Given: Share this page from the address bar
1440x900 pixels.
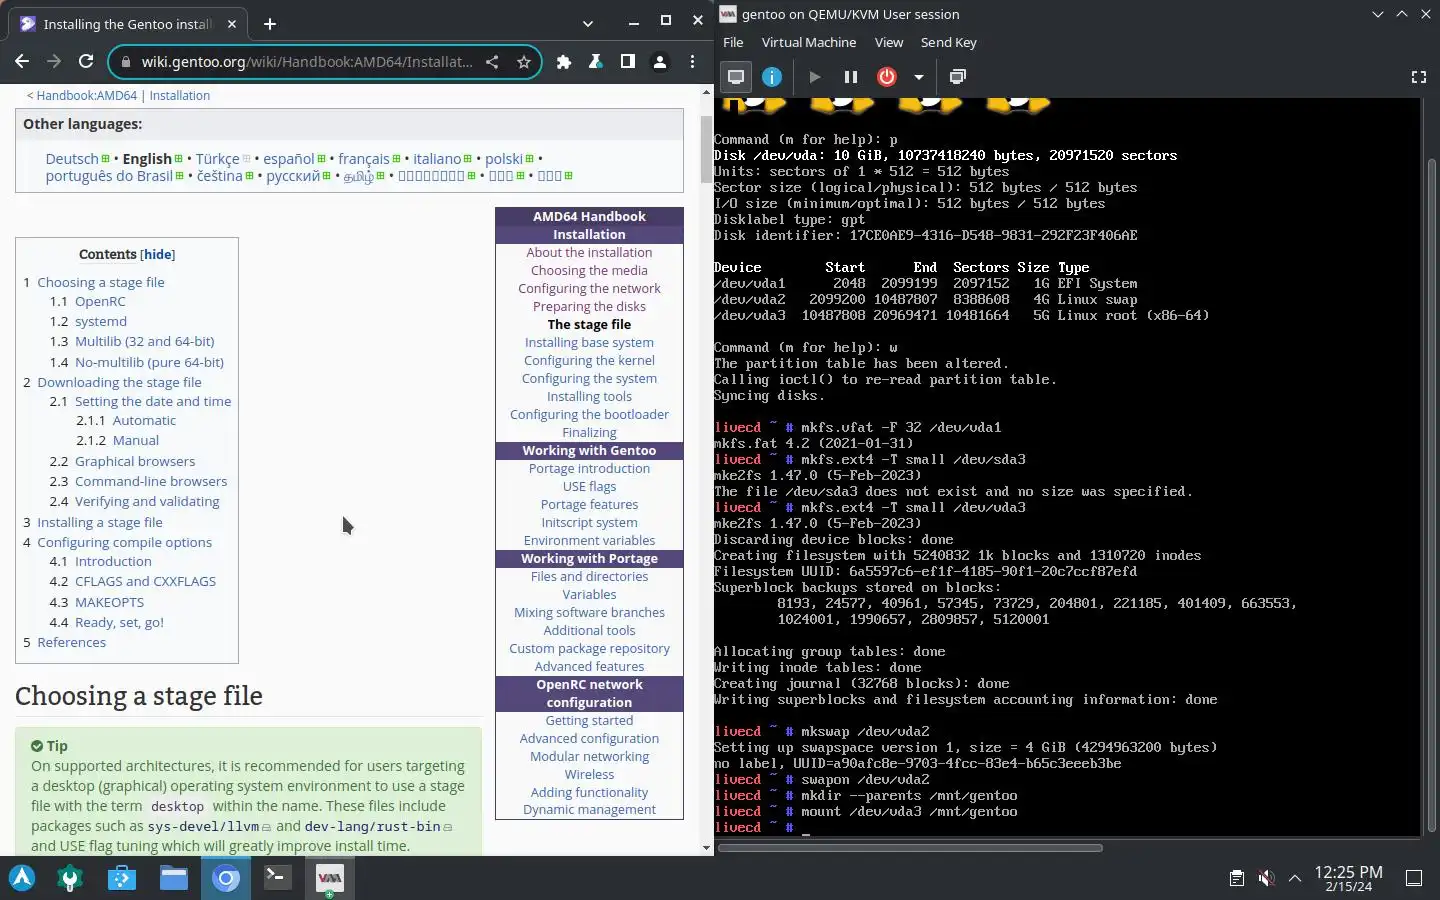Looking at the screenshot, I should 492,62.
